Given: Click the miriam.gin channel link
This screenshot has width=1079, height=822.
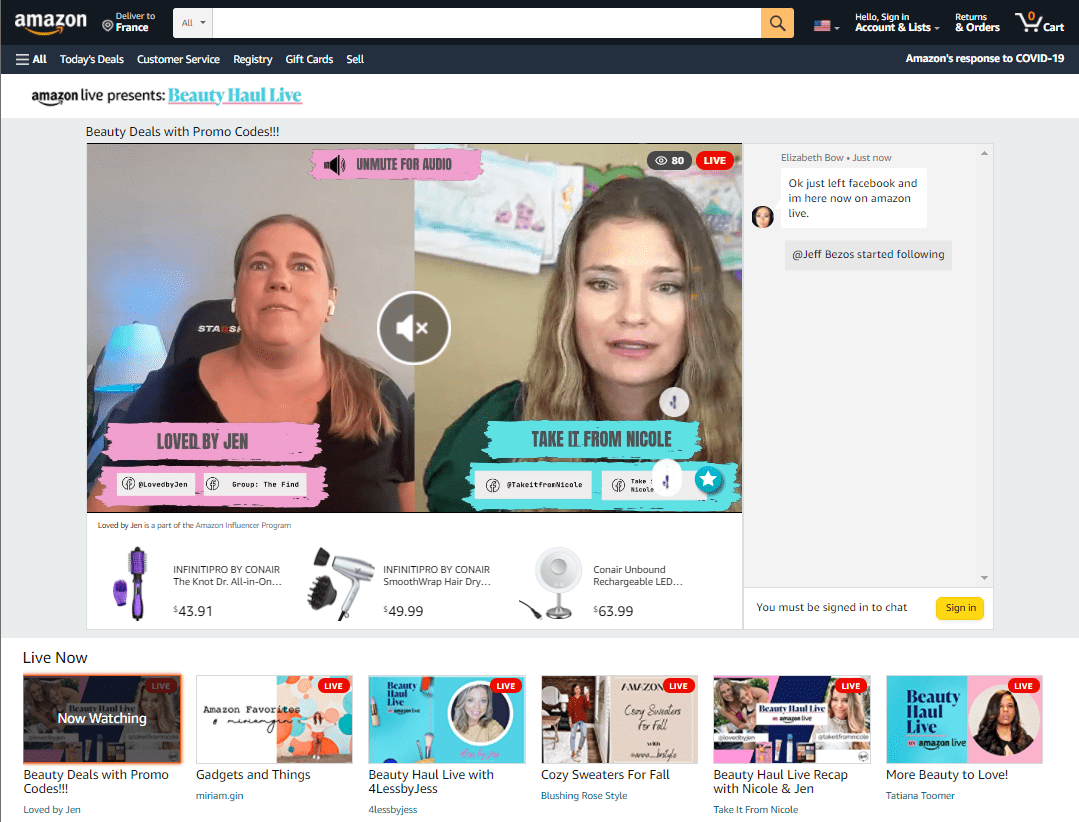Looking at the screenshot, I should [220, 796].
